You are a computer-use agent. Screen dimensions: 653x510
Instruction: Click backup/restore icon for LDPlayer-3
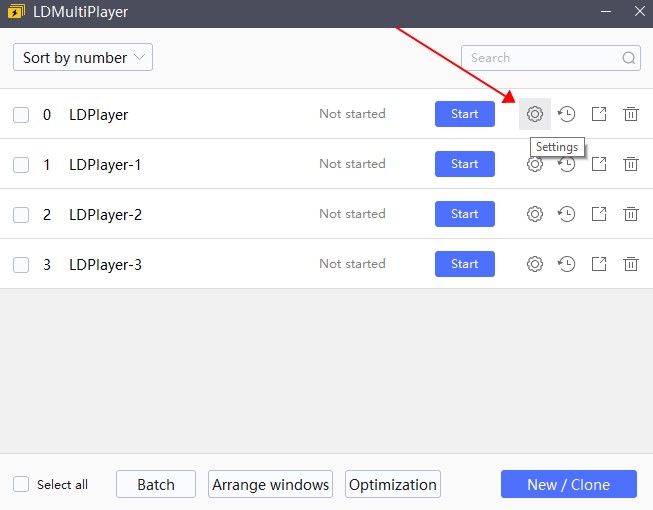[x=567, y=264]
